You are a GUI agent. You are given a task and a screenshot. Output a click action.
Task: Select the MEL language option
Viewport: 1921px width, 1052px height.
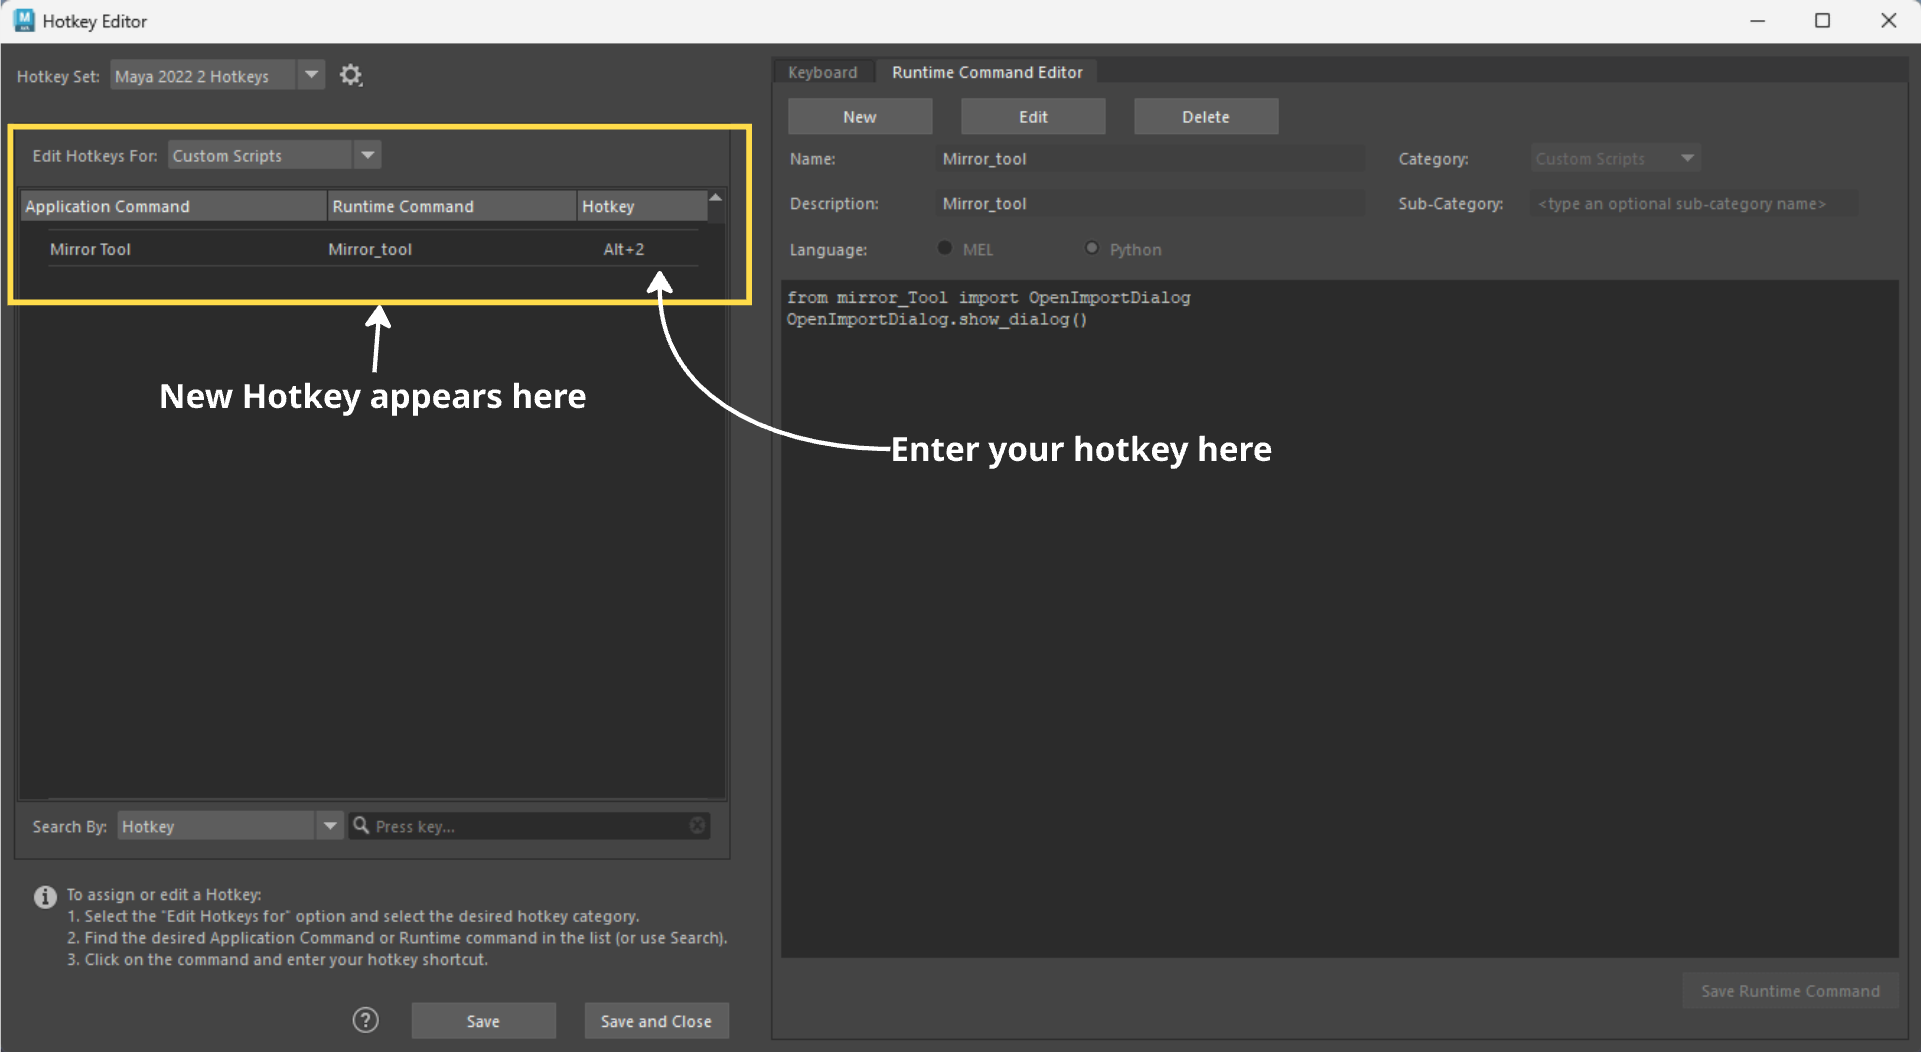(x=945, y=248)
